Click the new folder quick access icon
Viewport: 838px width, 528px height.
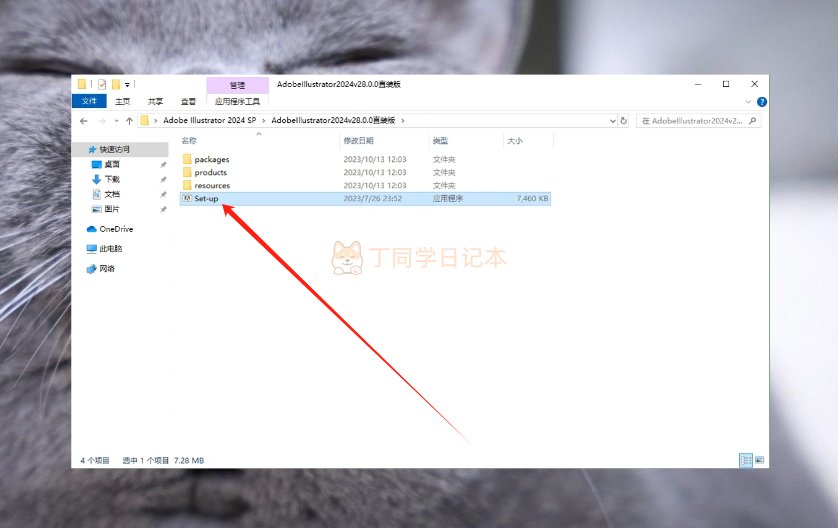point(116,84)
